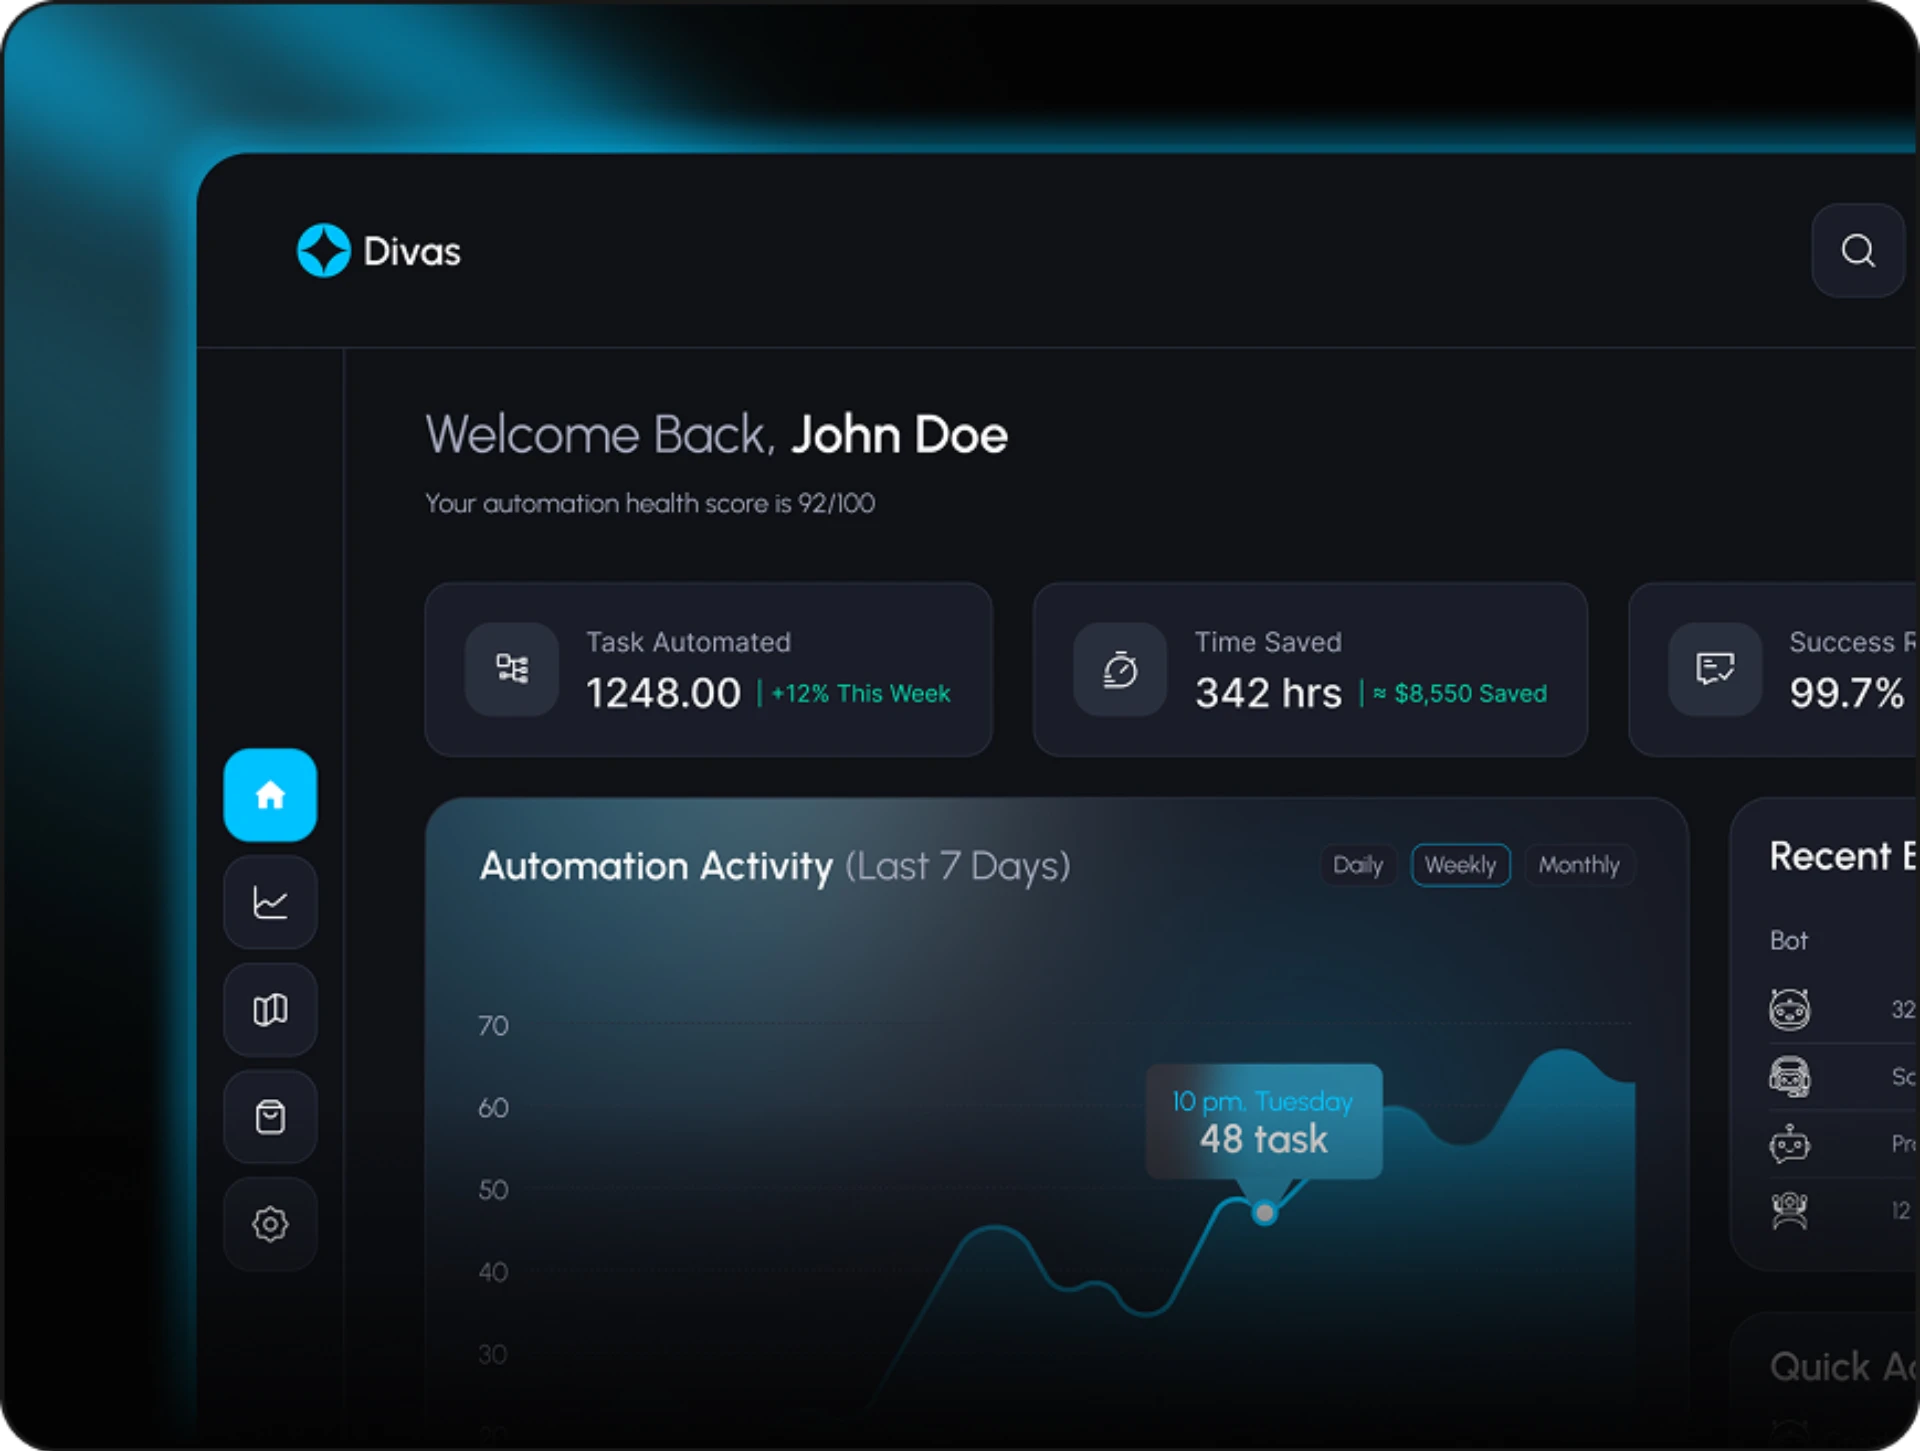The width and height of the screenshot is (1920, 1451).
Task: Switch to the Monthly tab on the activity chart
Action: pos(1579,865)
